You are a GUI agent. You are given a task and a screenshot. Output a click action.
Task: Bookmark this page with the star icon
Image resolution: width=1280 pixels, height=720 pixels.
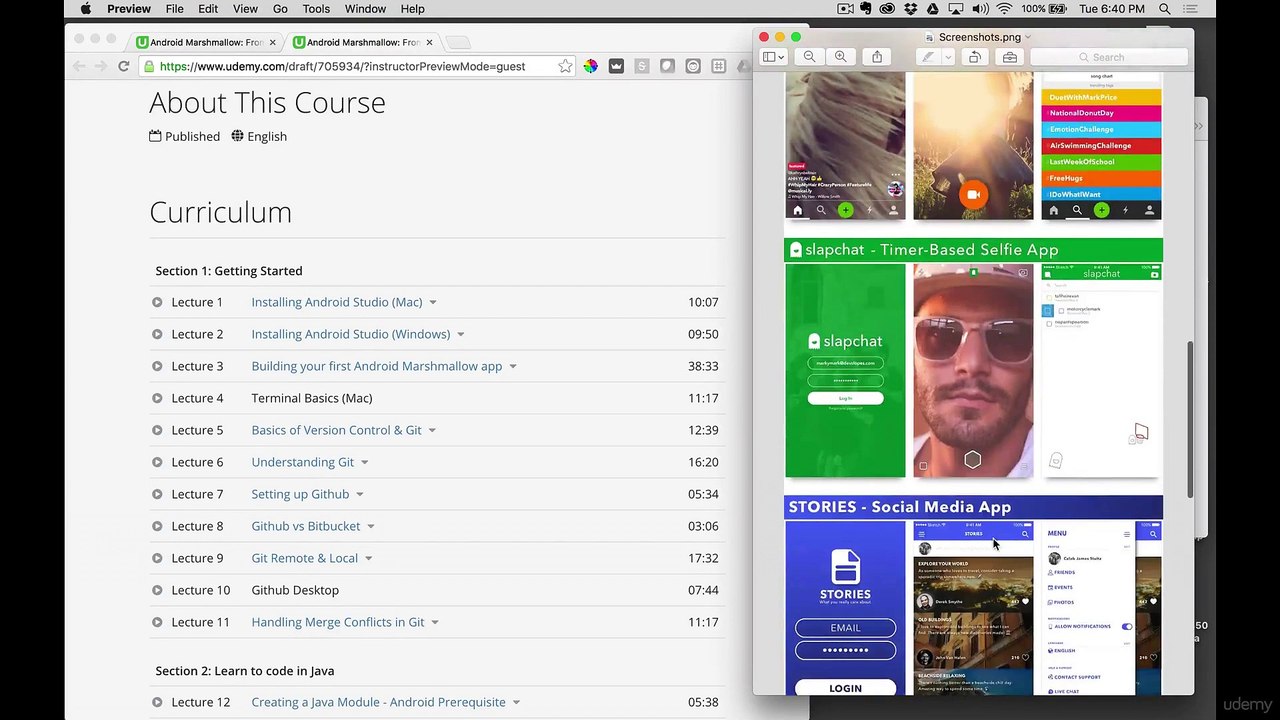click(x=565, y=66)
